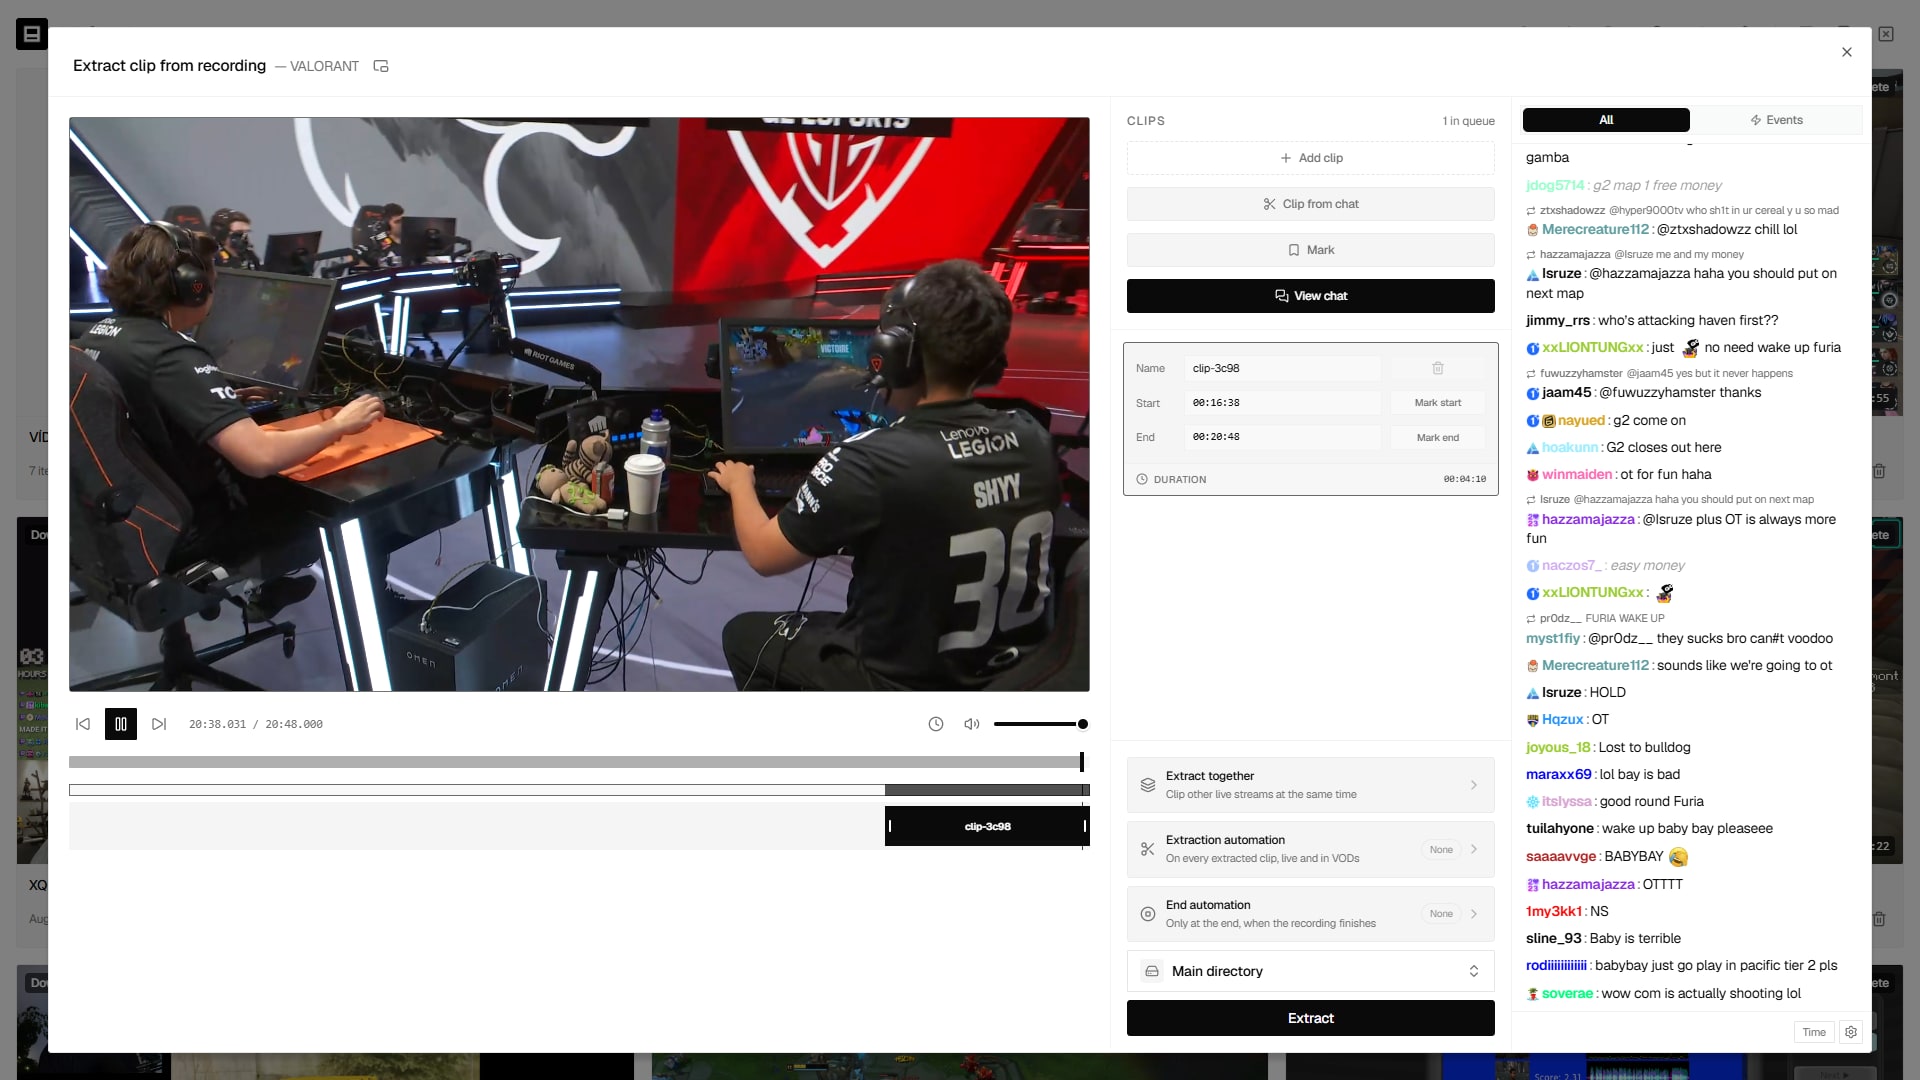Image resolution: width=1920 pixels, height=1080 pixels.
Task: Select clip-3c98 segment on the timeline
Action: [987, 826]
